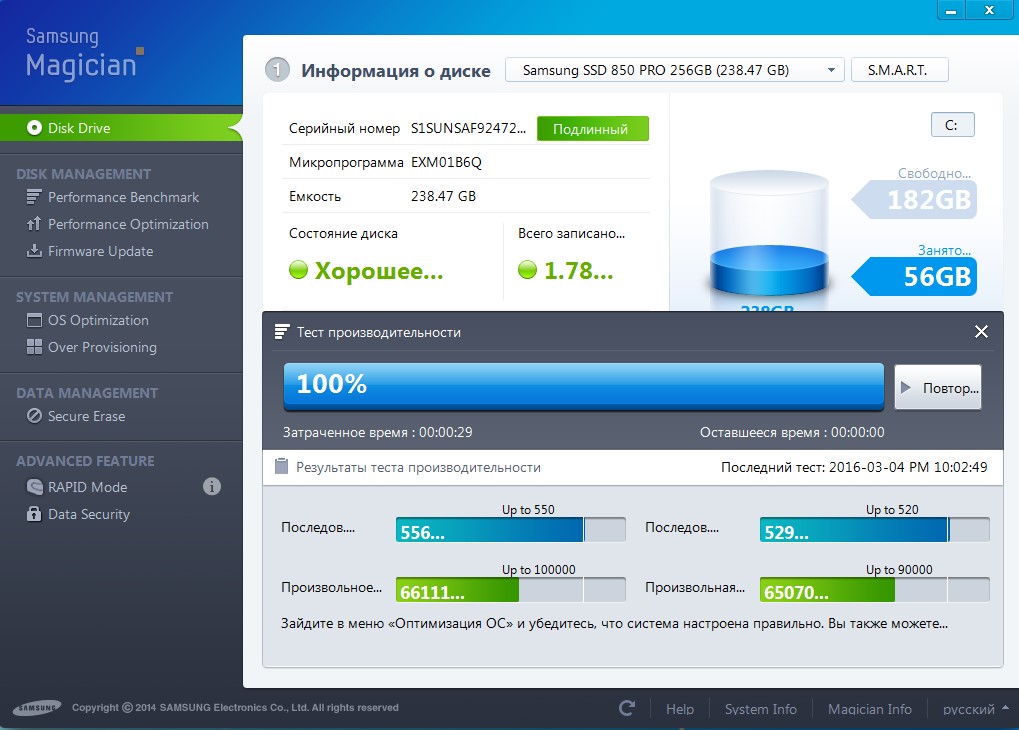Click the Performance Benchmark bars icon
Image resolution: width=1019 pixels, height=730 pixels.
point(34,196)
